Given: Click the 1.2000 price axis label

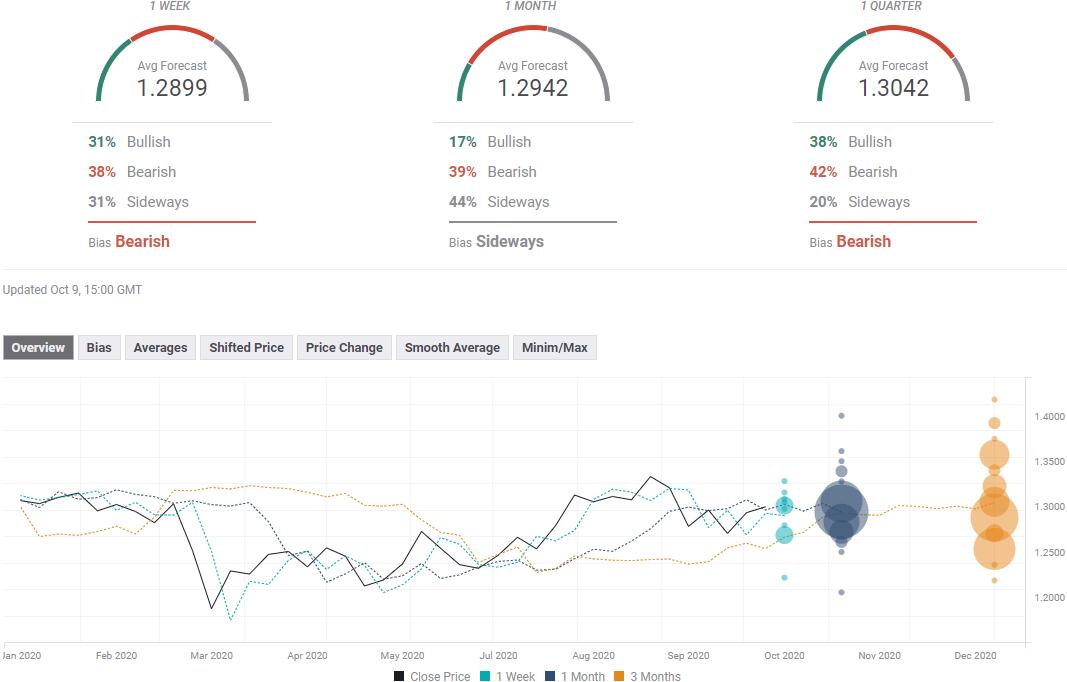Looking at the screenshot, I should tap(1049, 598).
